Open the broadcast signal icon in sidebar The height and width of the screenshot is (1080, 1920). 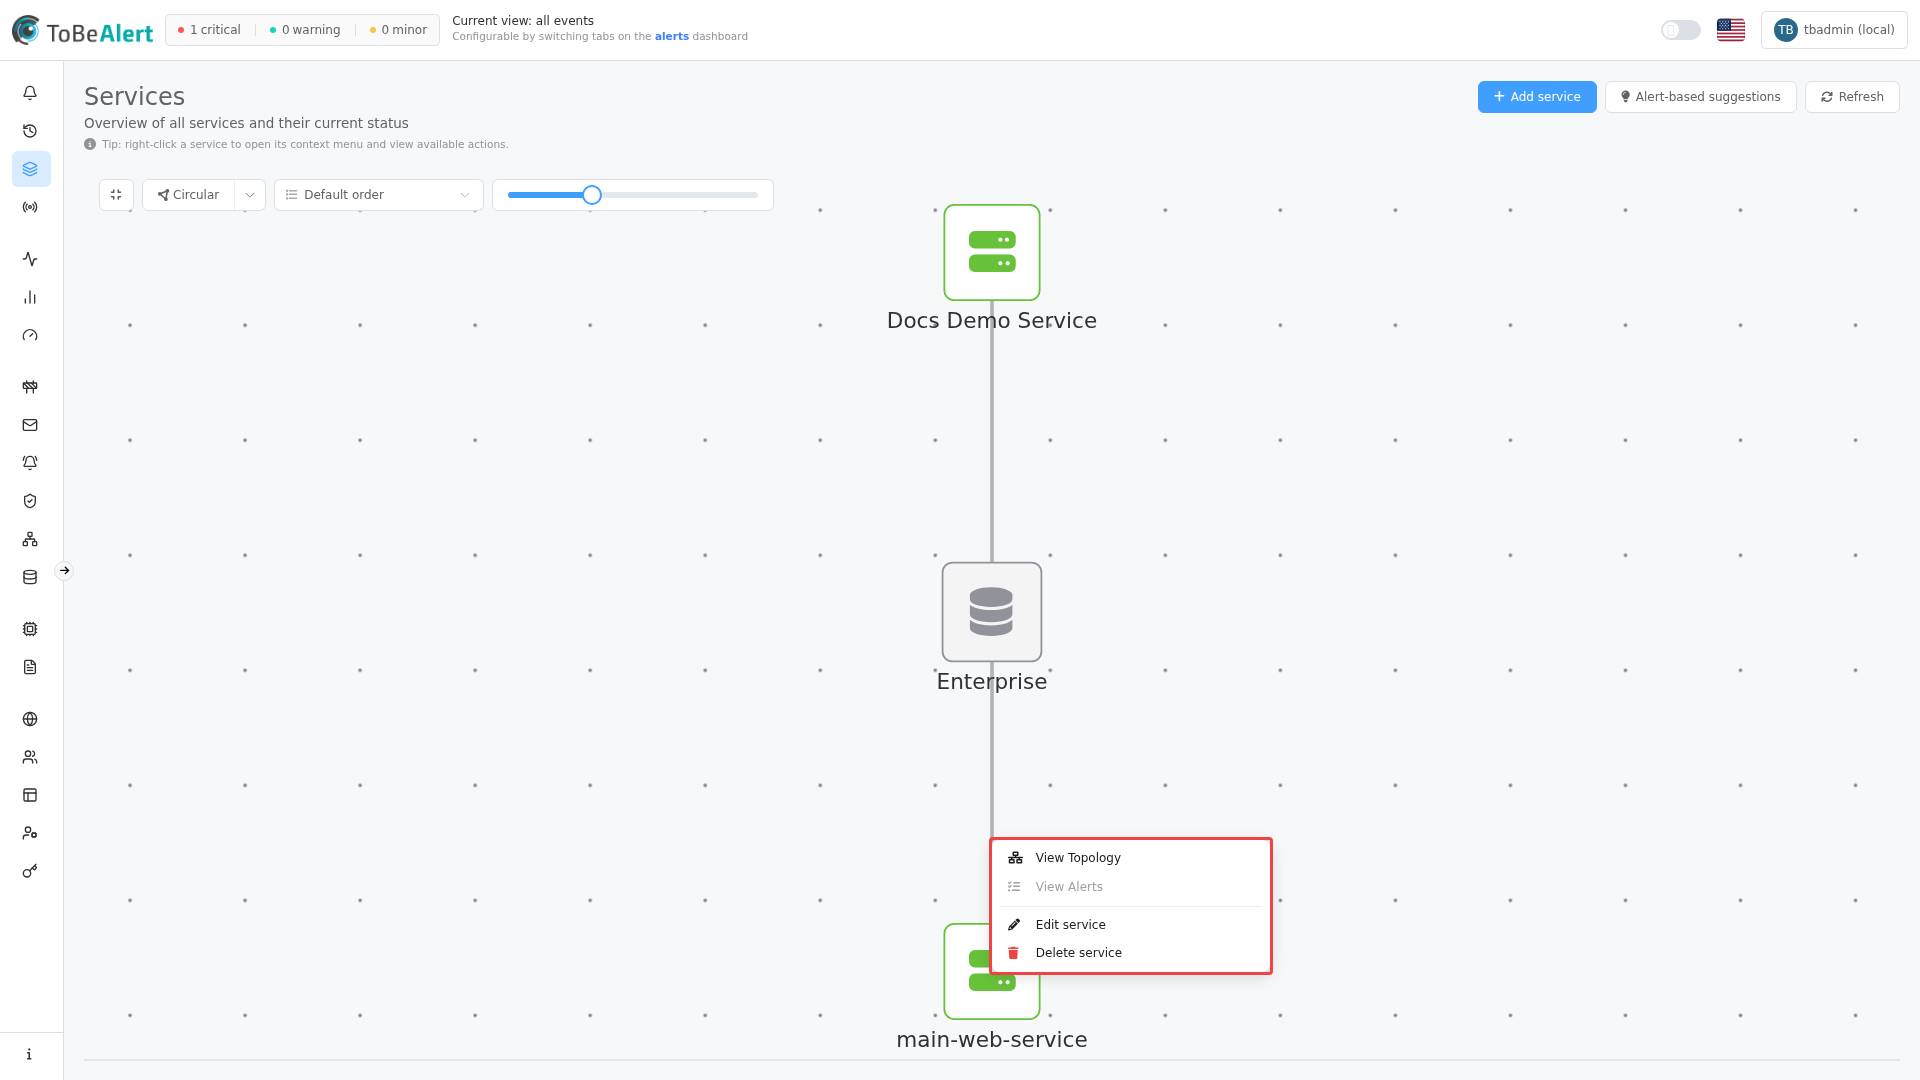30,207
